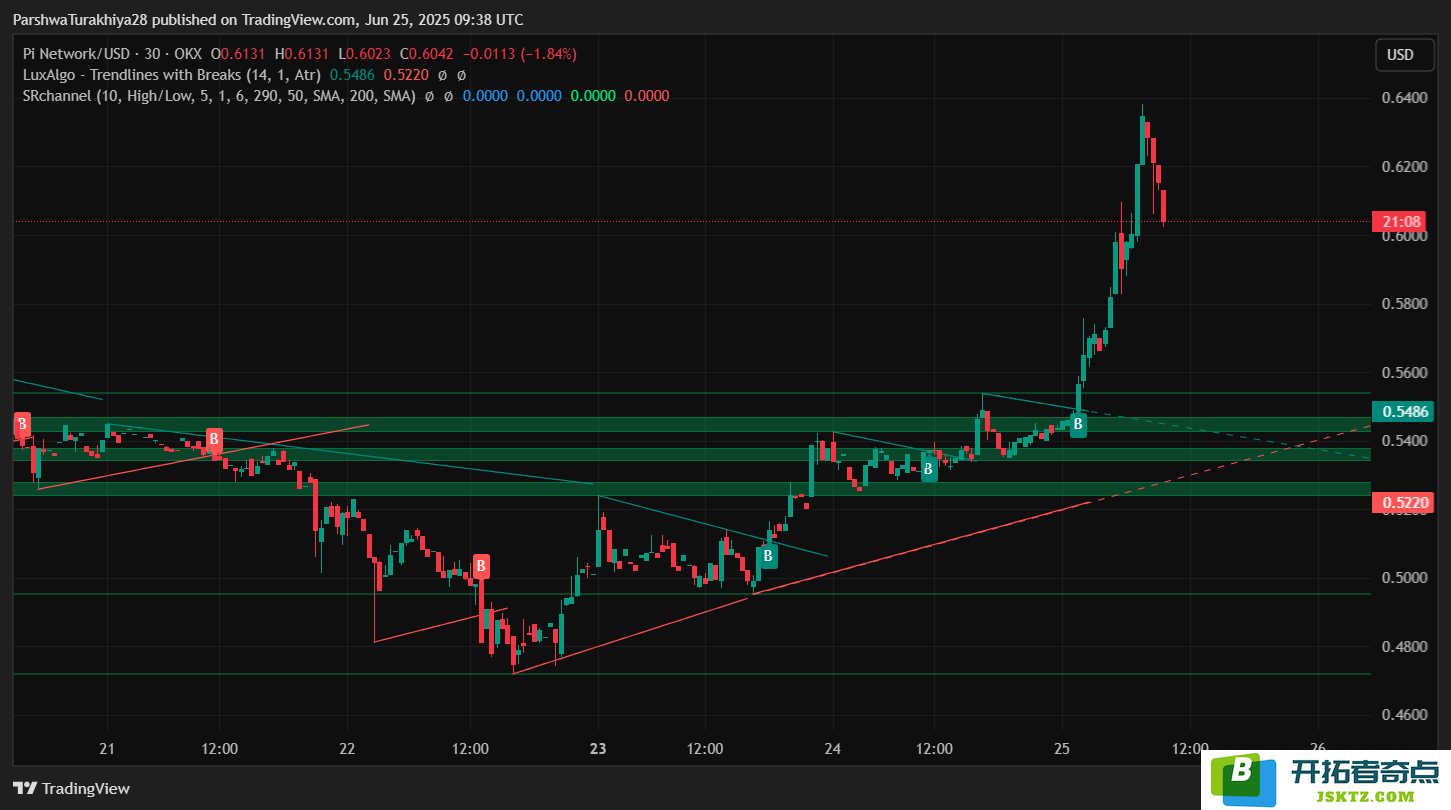1451x810 pixels.
Task: Click the red B marker above 21 12:00
Action: pyautogui.click(x=213, y=439)
